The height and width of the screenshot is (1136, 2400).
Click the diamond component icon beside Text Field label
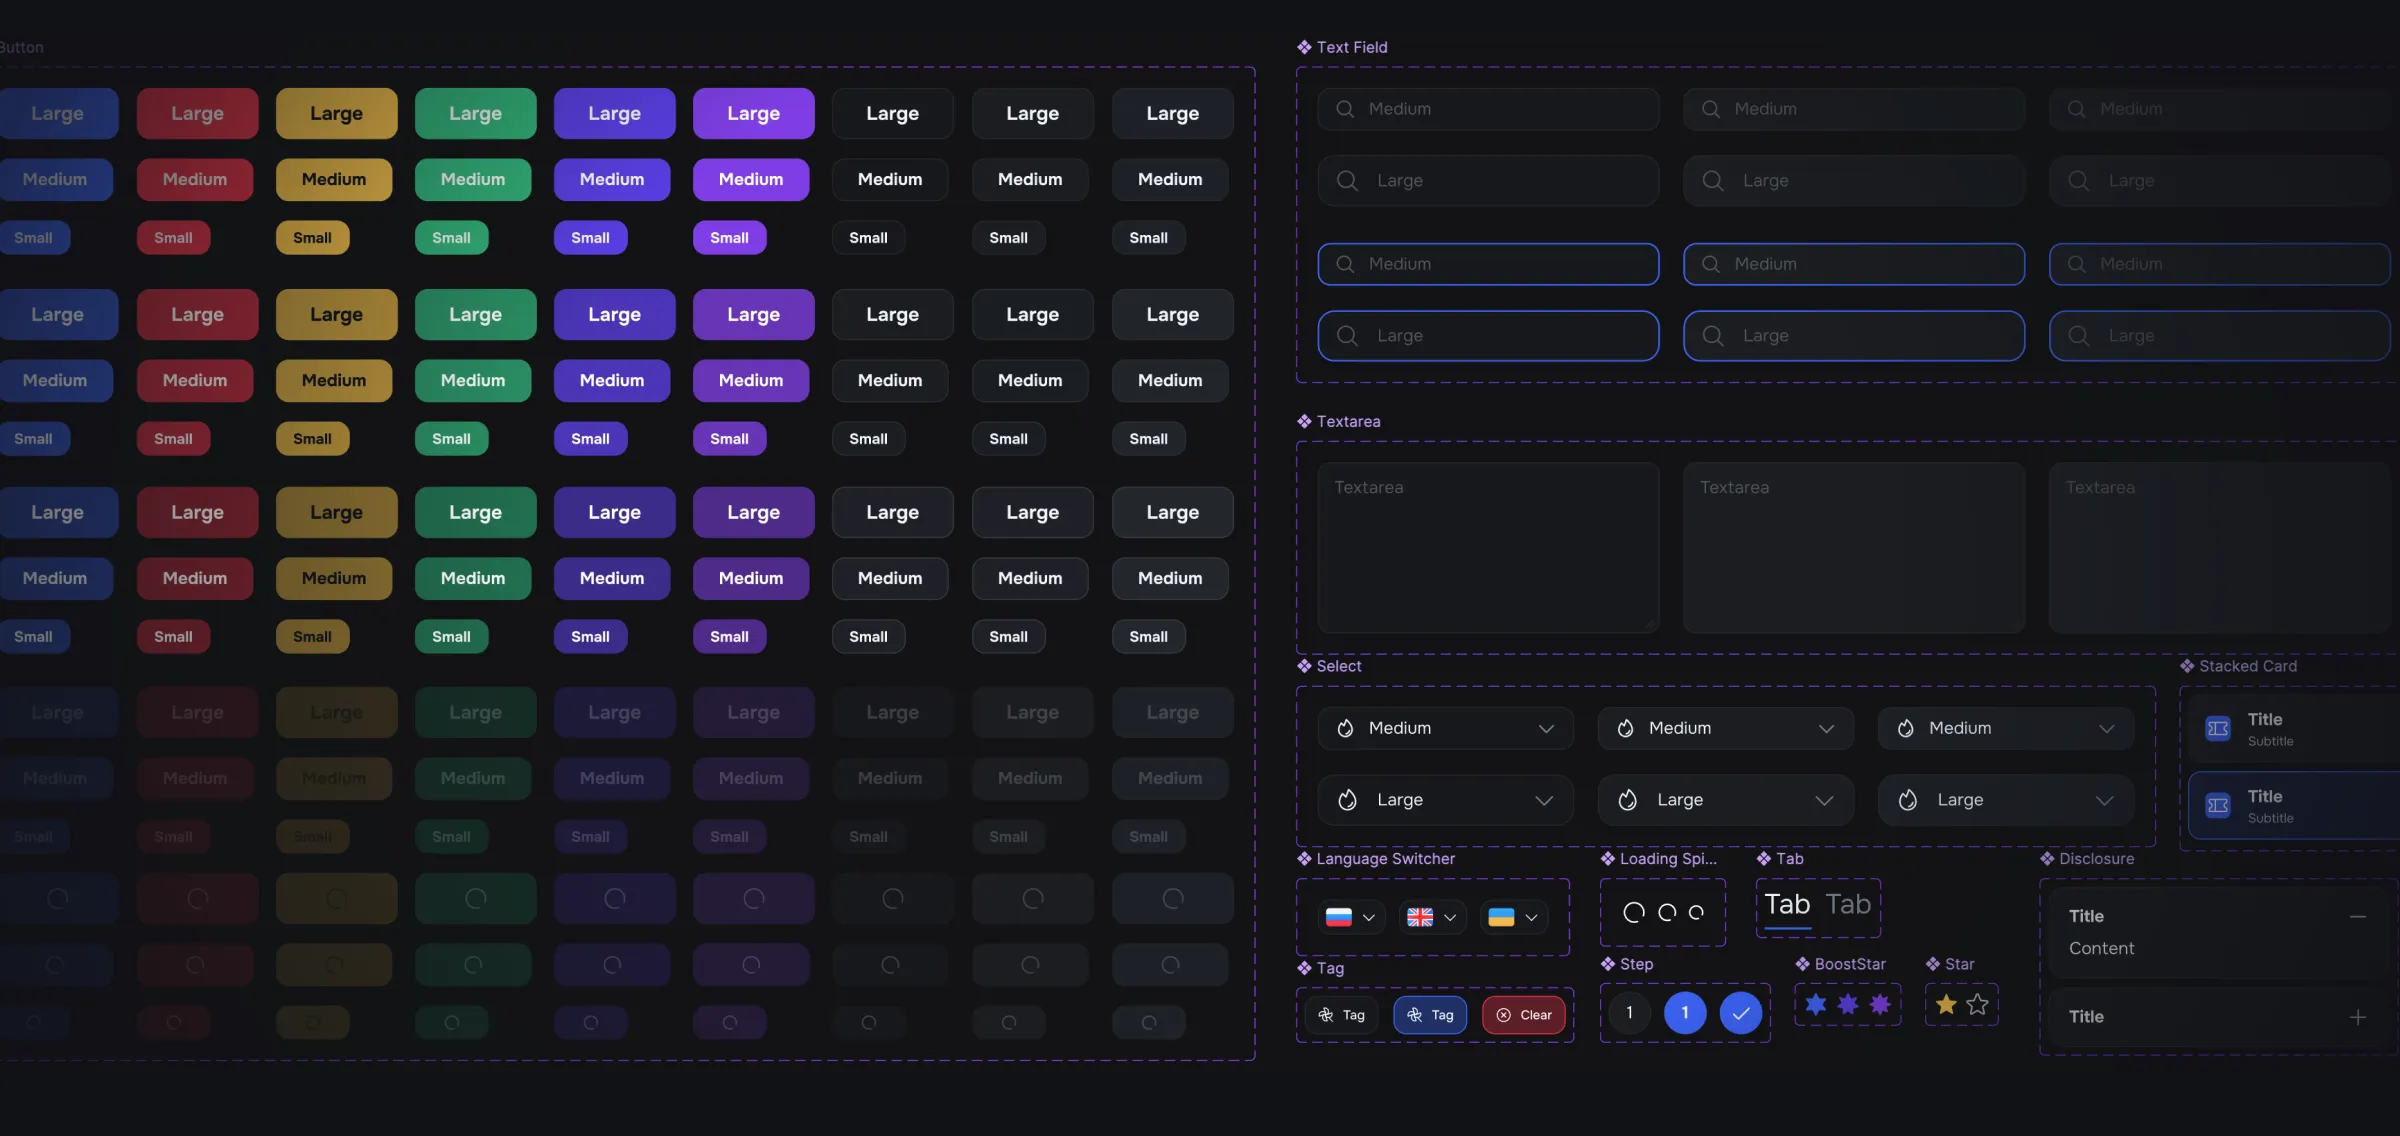1304,47
